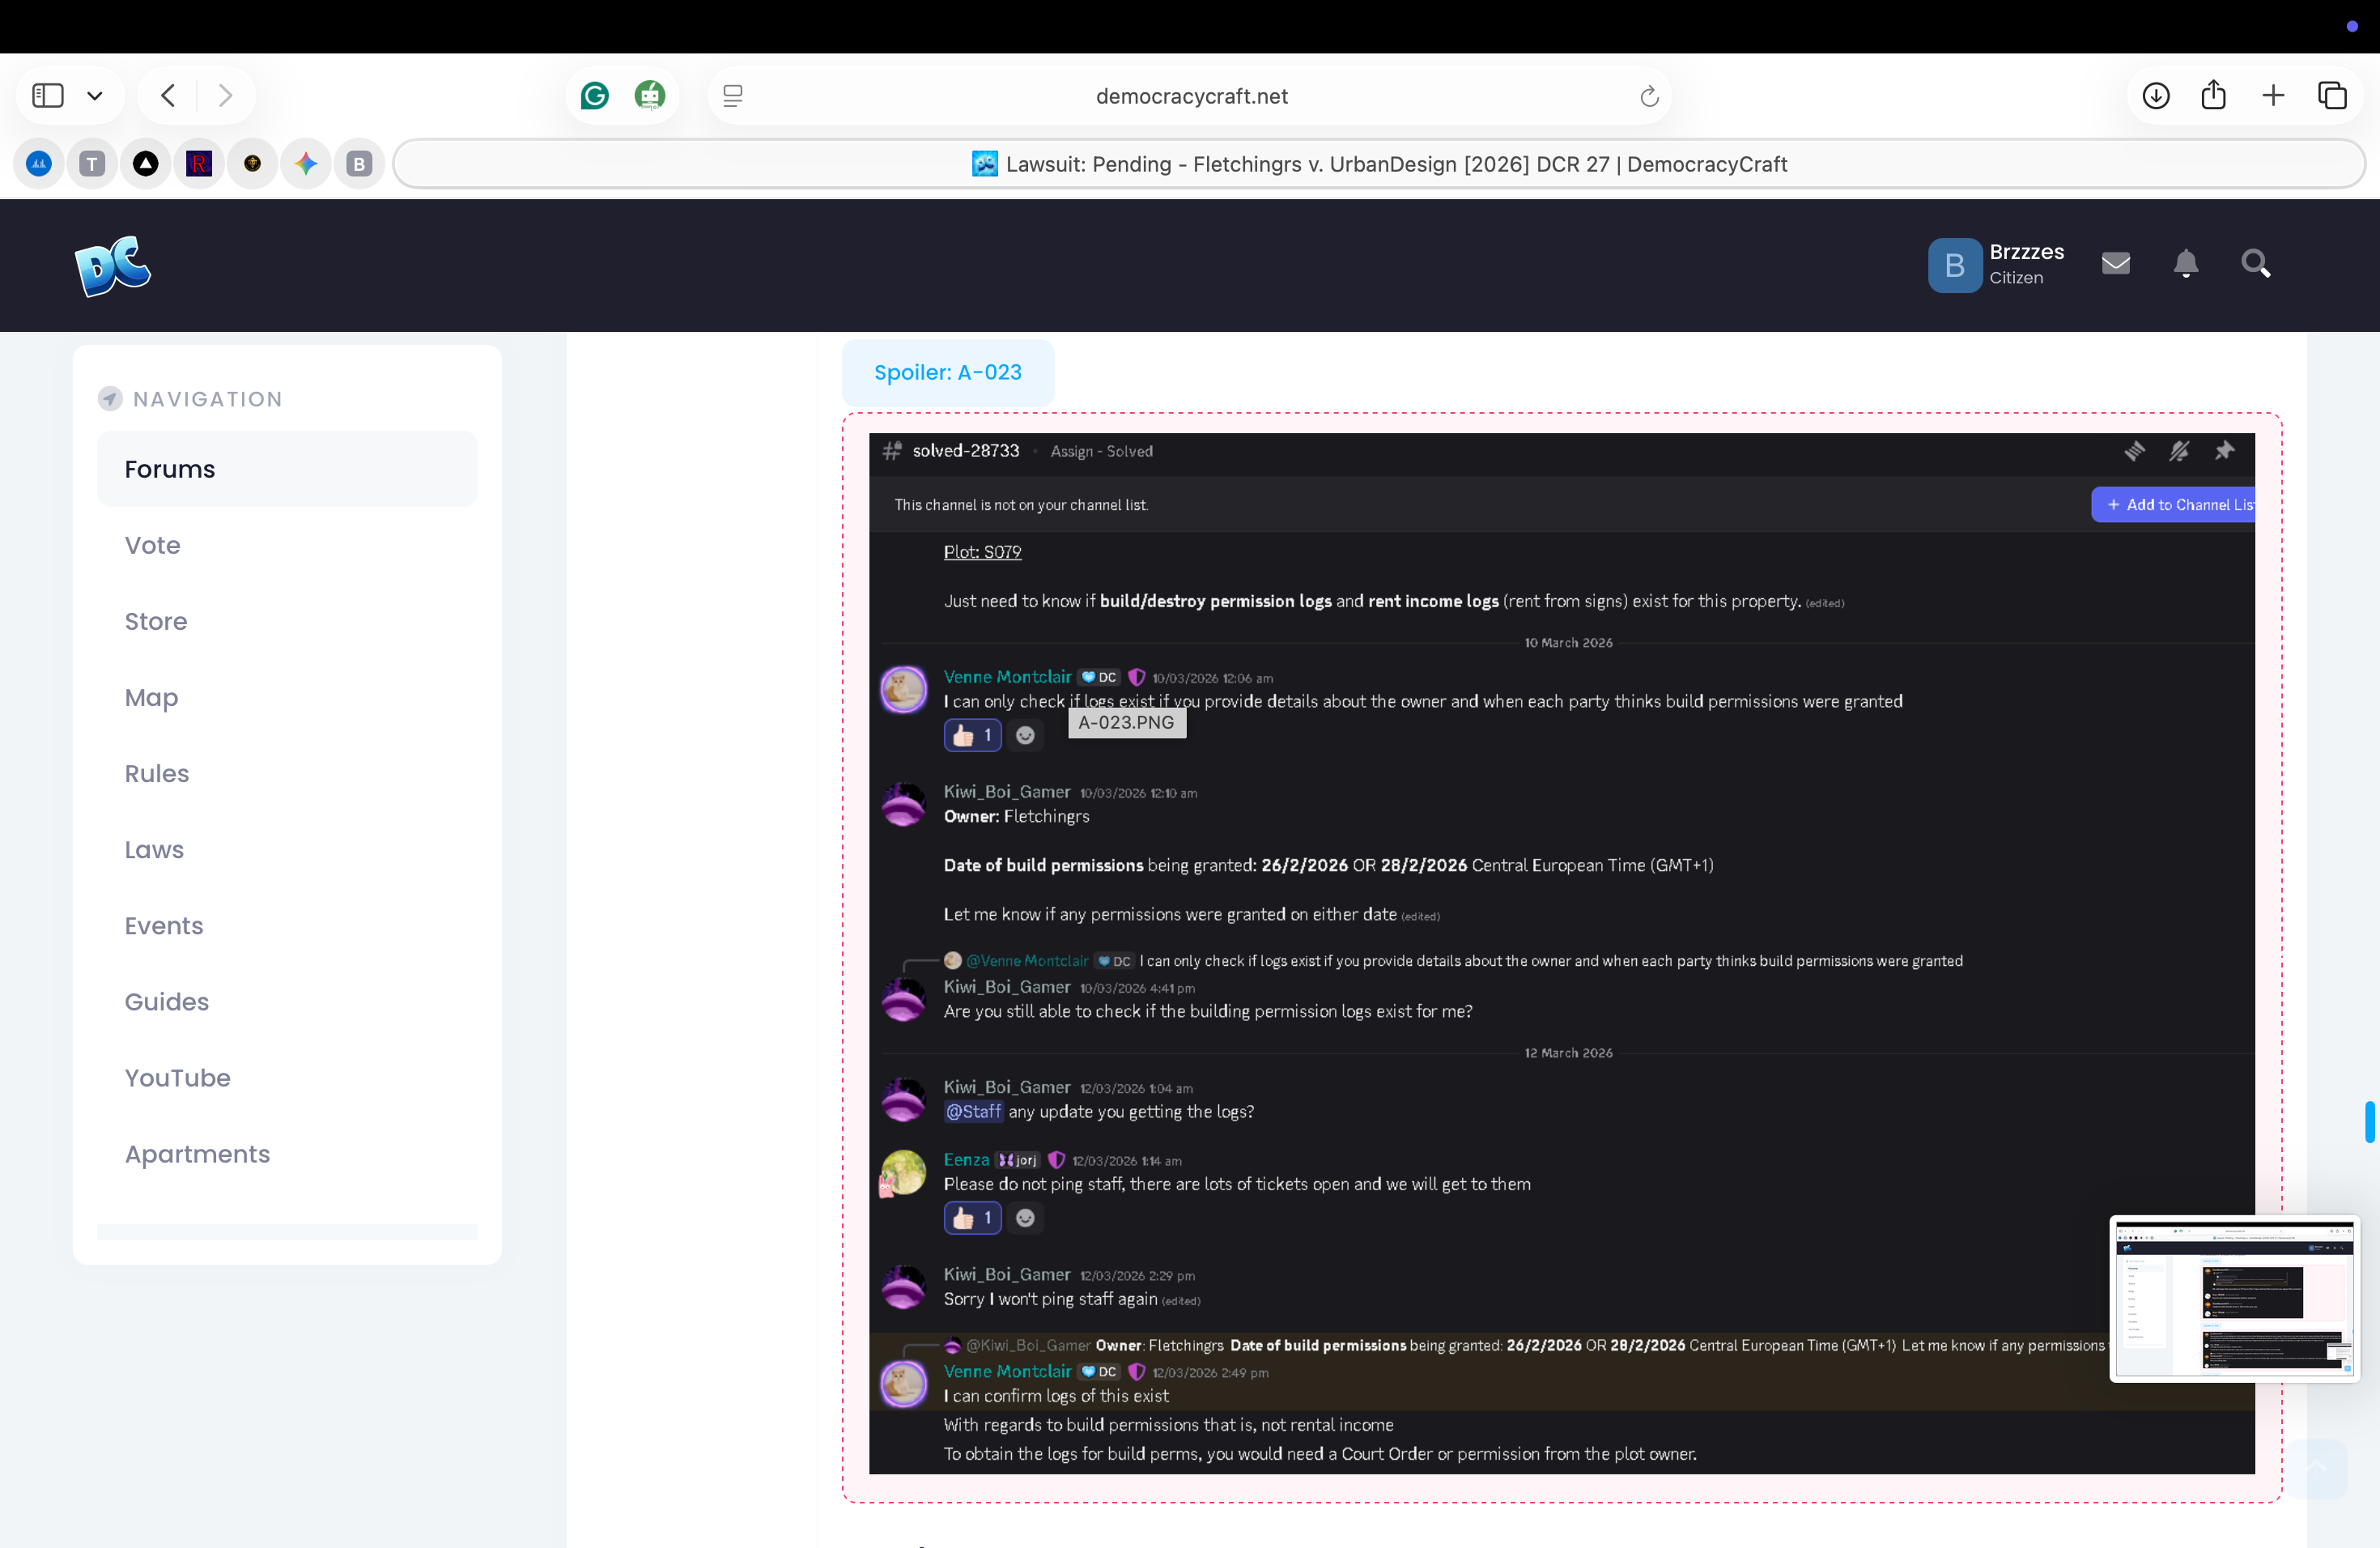The image size is (2380, 1548).
Task: Open the Apartments navigation link
Action: (197, 1154)
